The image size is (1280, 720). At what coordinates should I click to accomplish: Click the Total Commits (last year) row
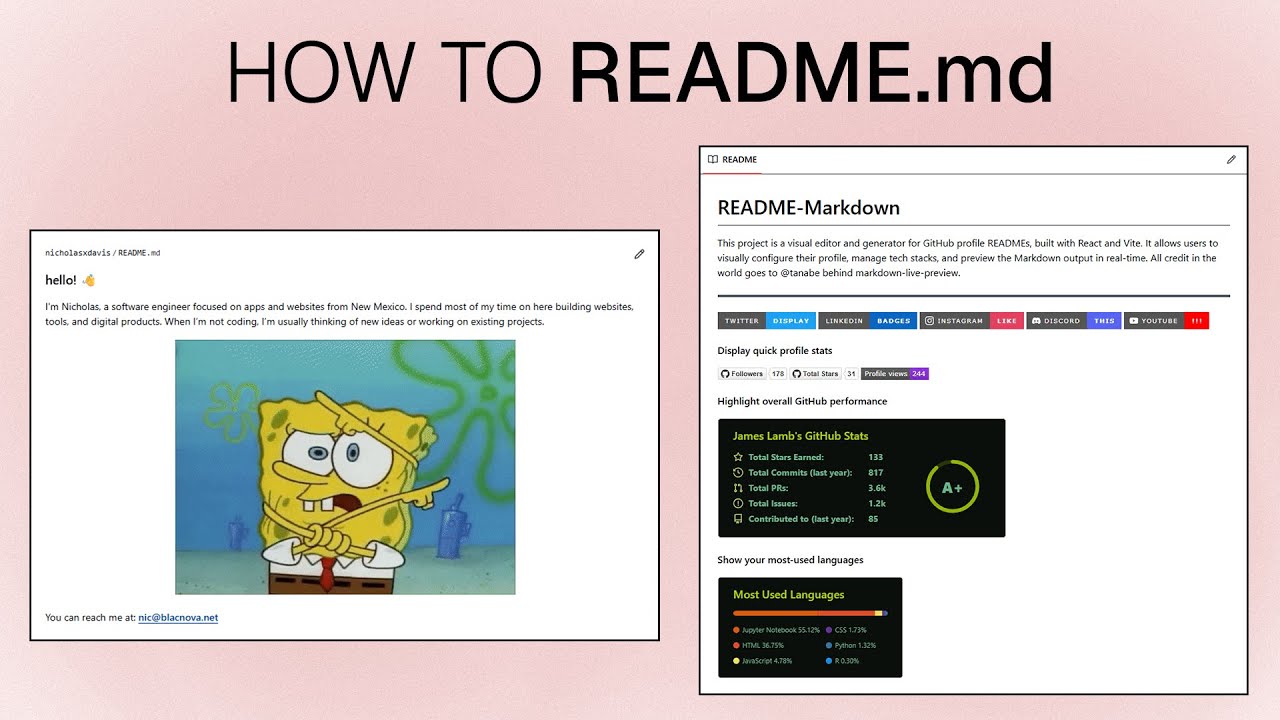coord(808,473)
